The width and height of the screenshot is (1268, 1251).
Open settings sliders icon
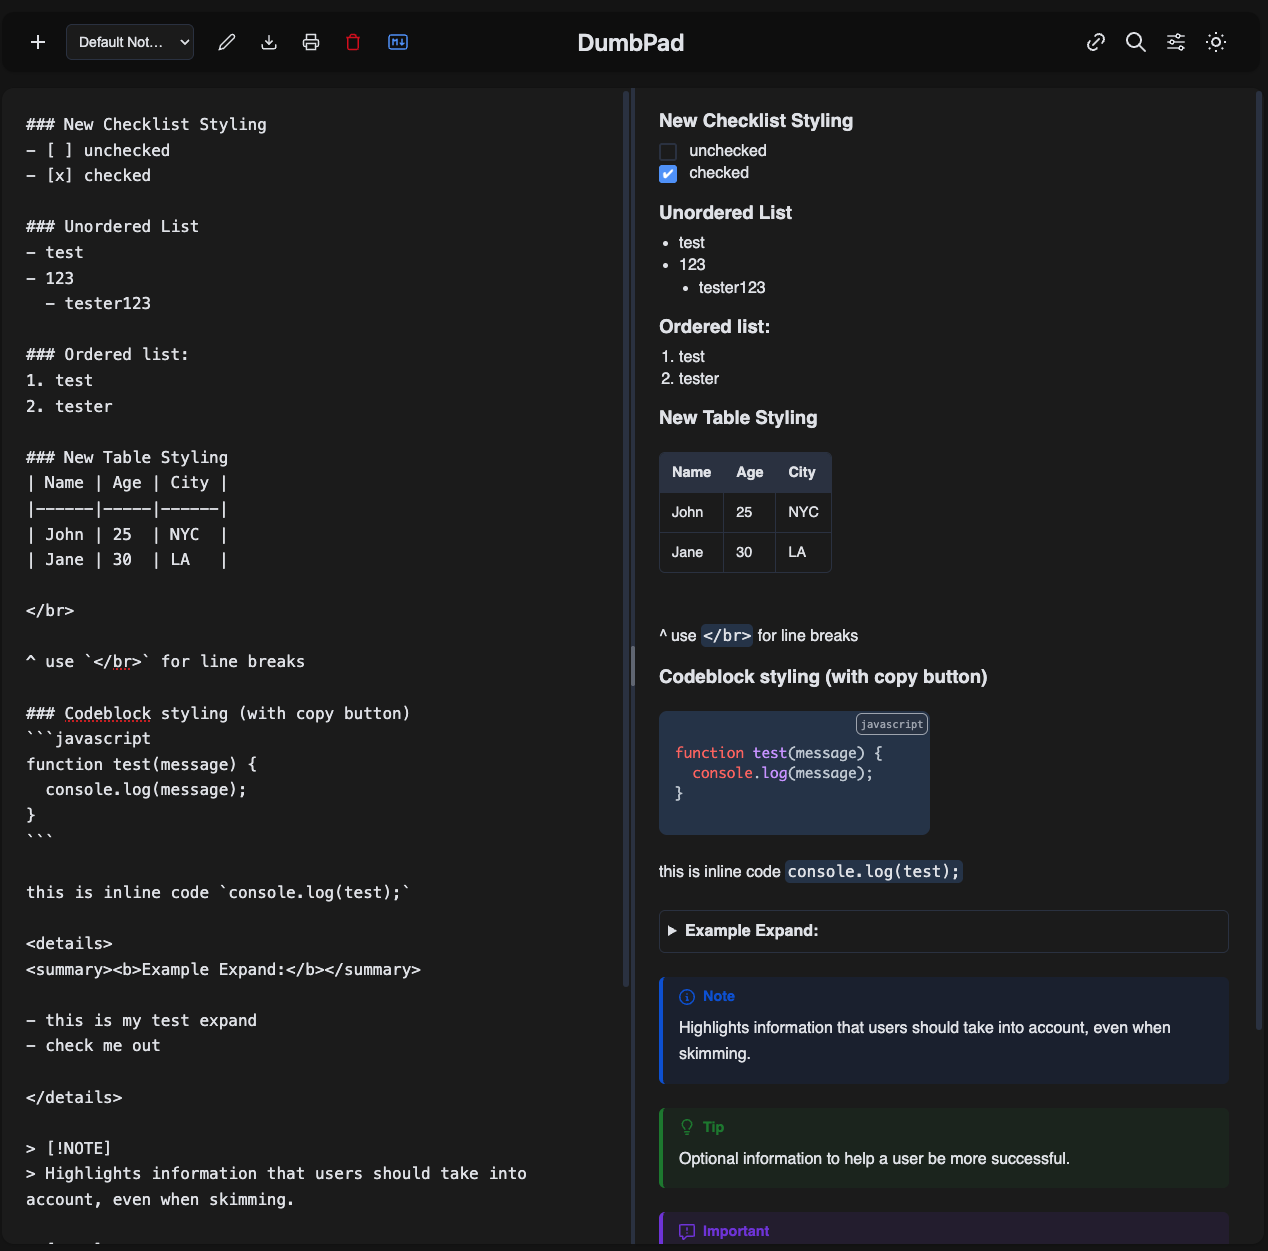point(1176,42)
